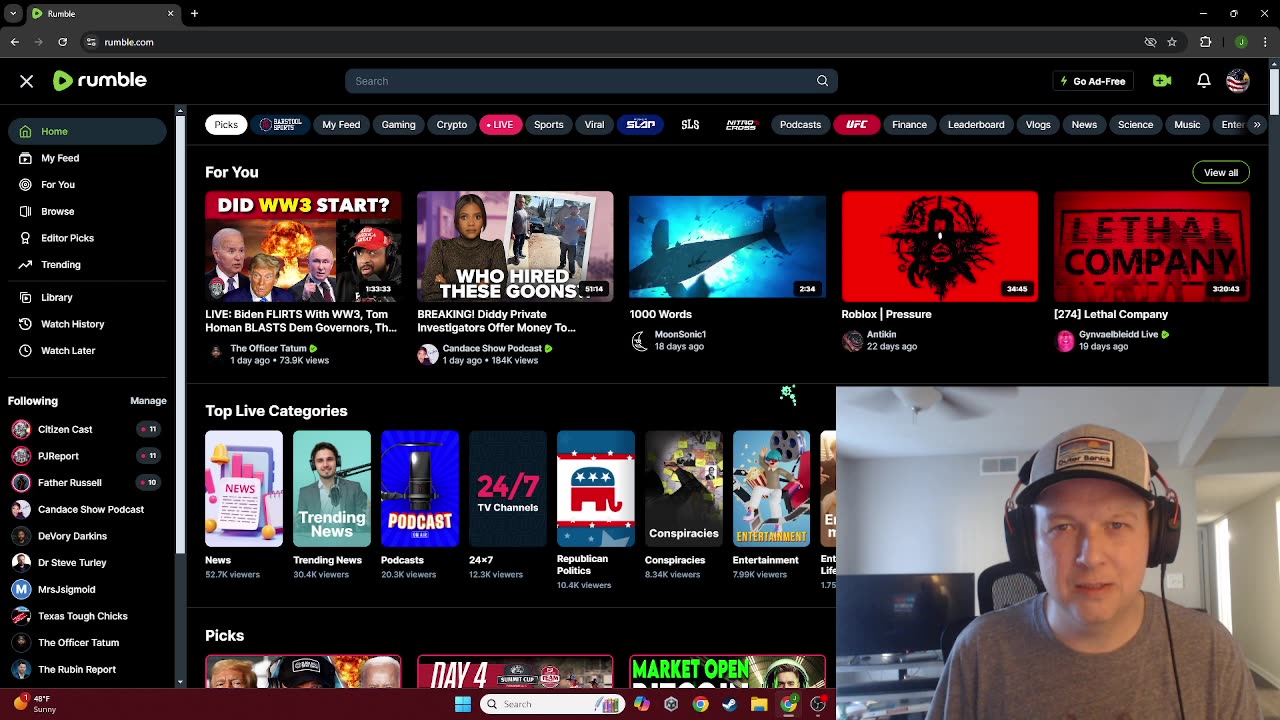Select the Finance category chip

click(909, 125)
